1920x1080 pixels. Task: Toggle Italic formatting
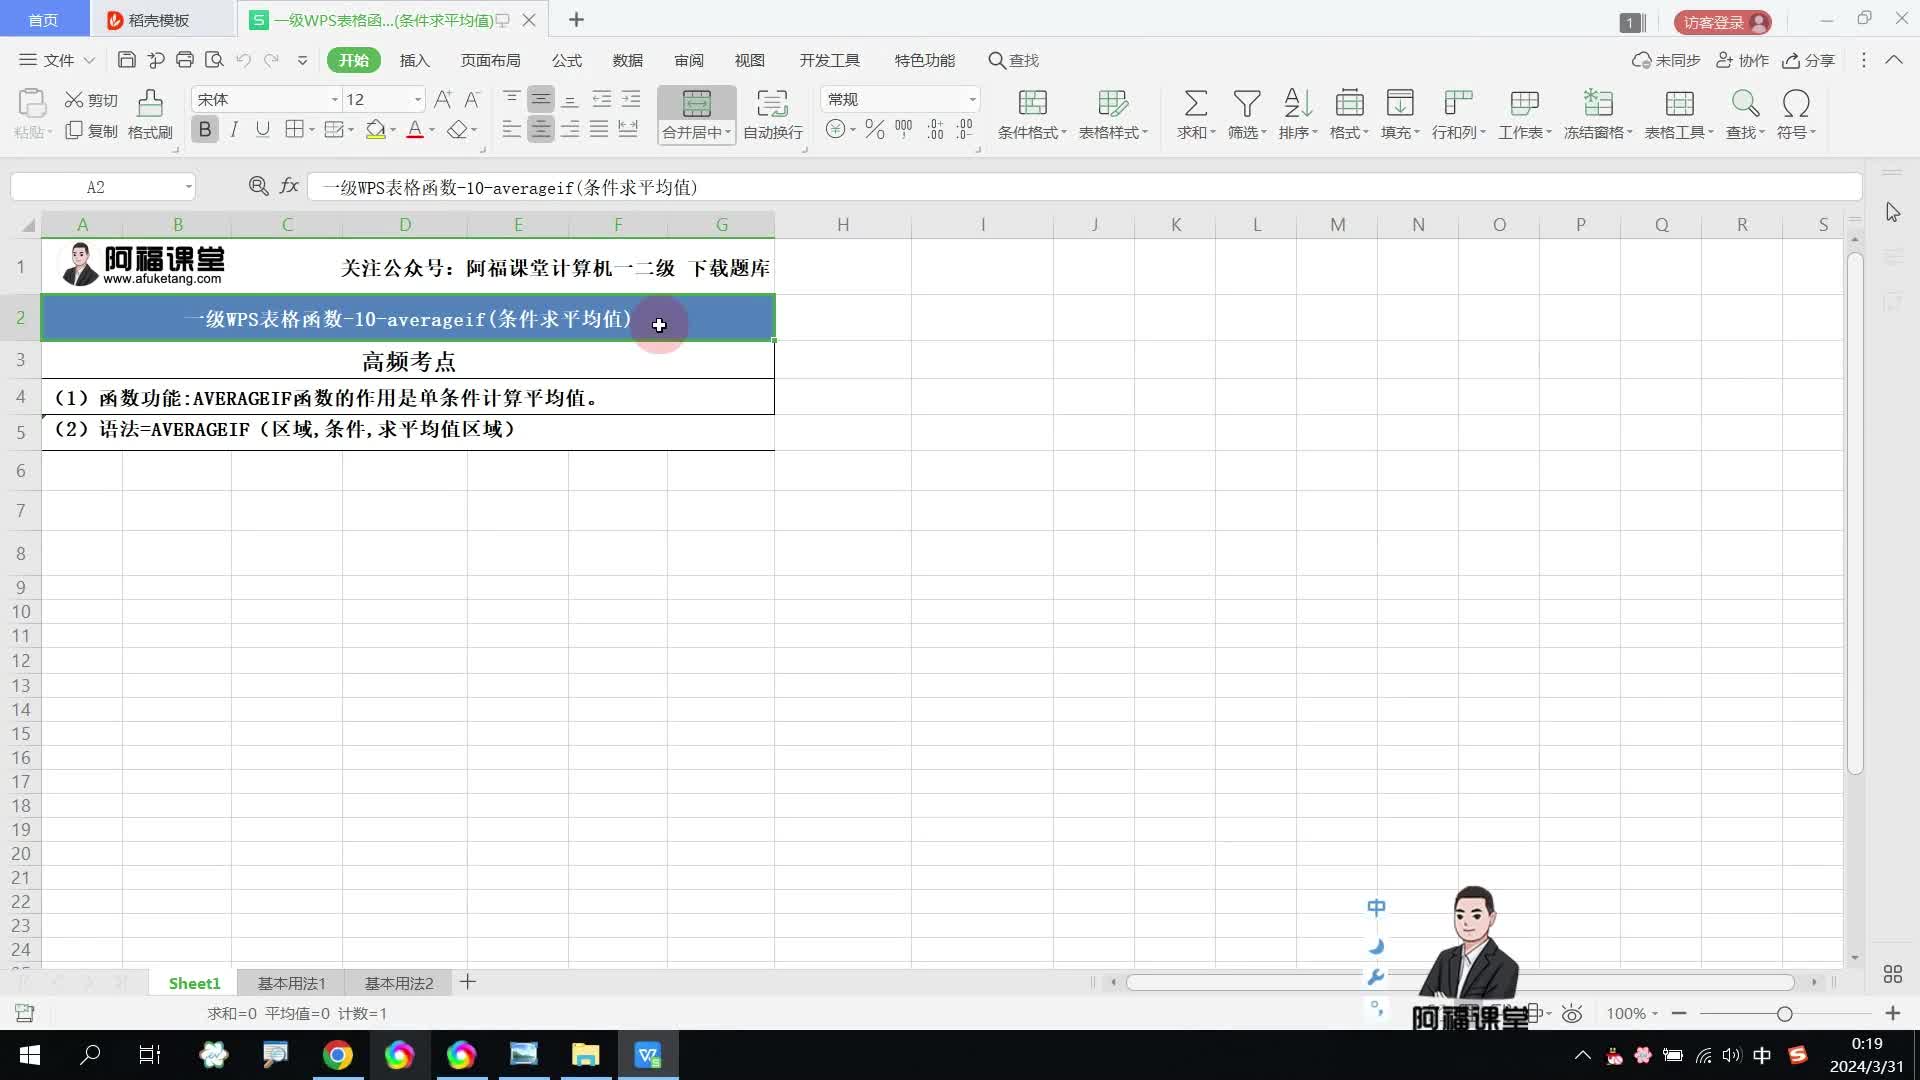coord(234,129)
